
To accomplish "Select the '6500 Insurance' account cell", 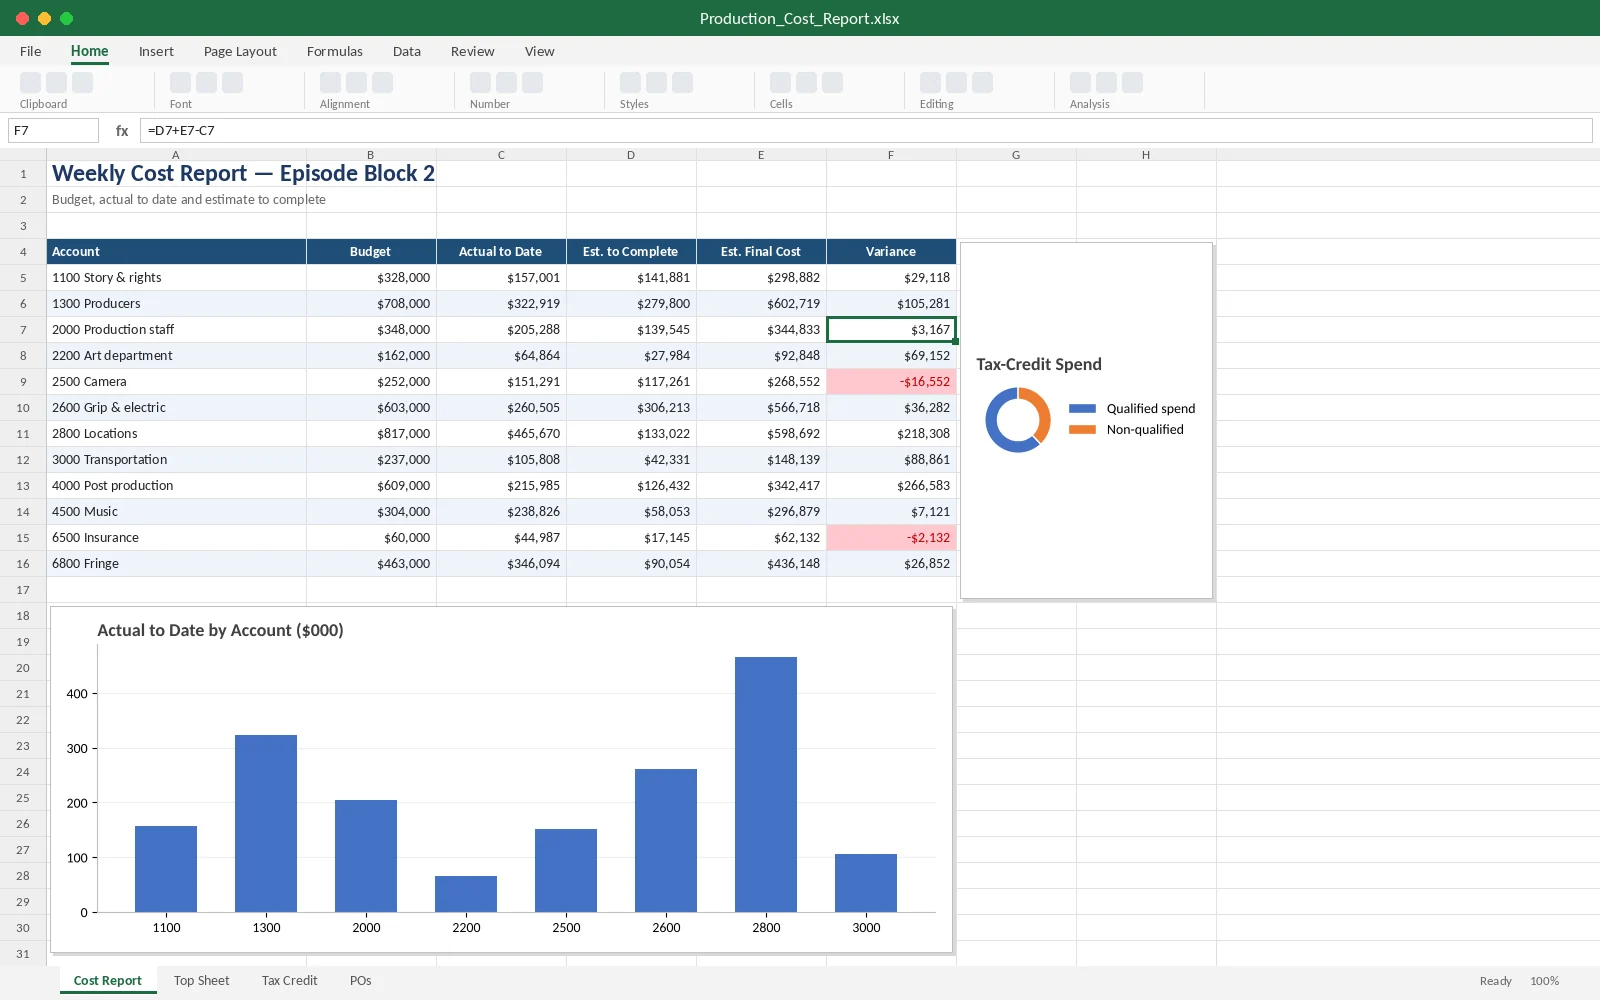I will (x=176, y=538).
